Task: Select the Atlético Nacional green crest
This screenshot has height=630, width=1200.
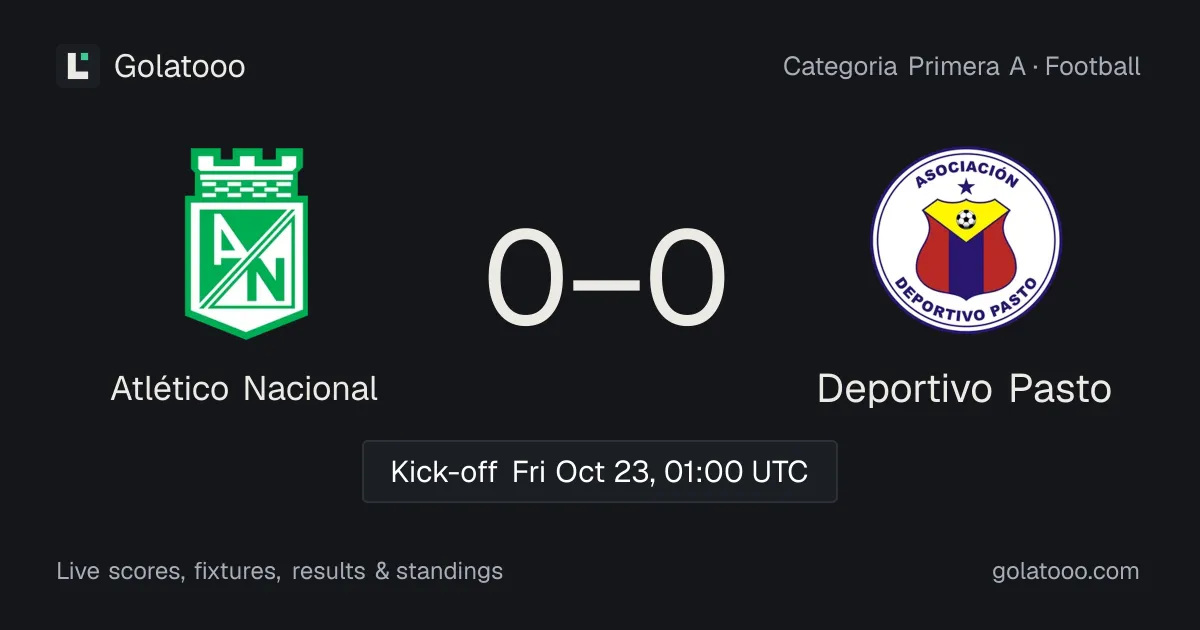Action: click(x=245, y=243)
